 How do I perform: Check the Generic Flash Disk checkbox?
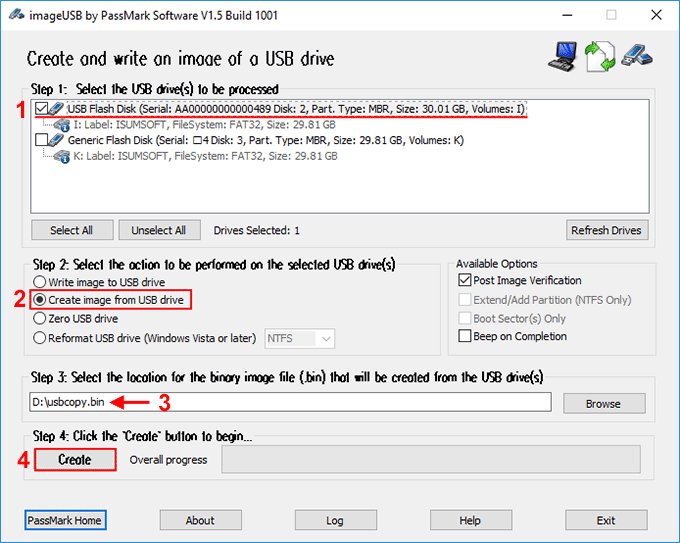(42, 140)
